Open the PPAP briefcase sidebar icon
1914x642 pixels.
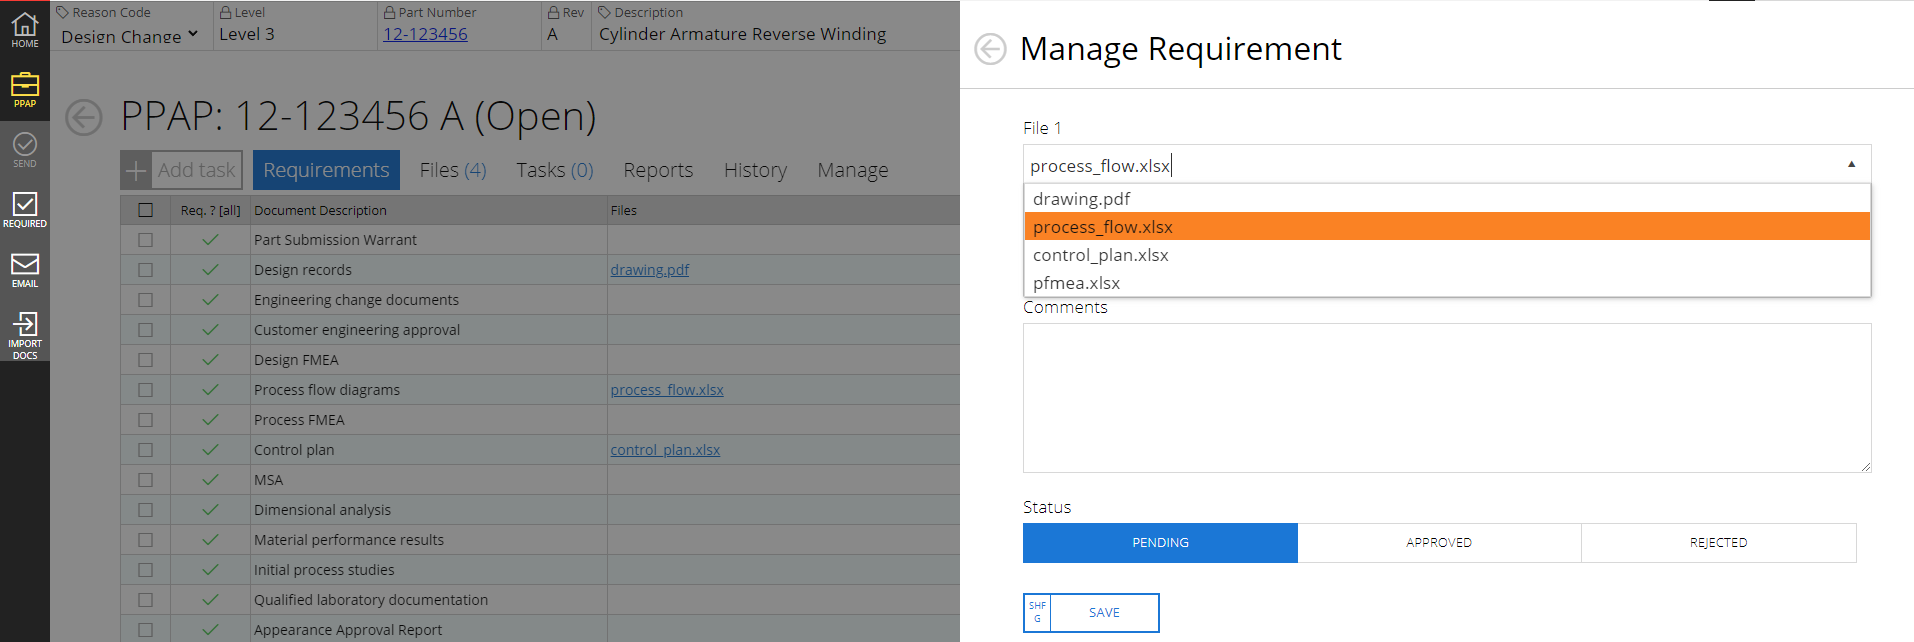pos(25,90)
